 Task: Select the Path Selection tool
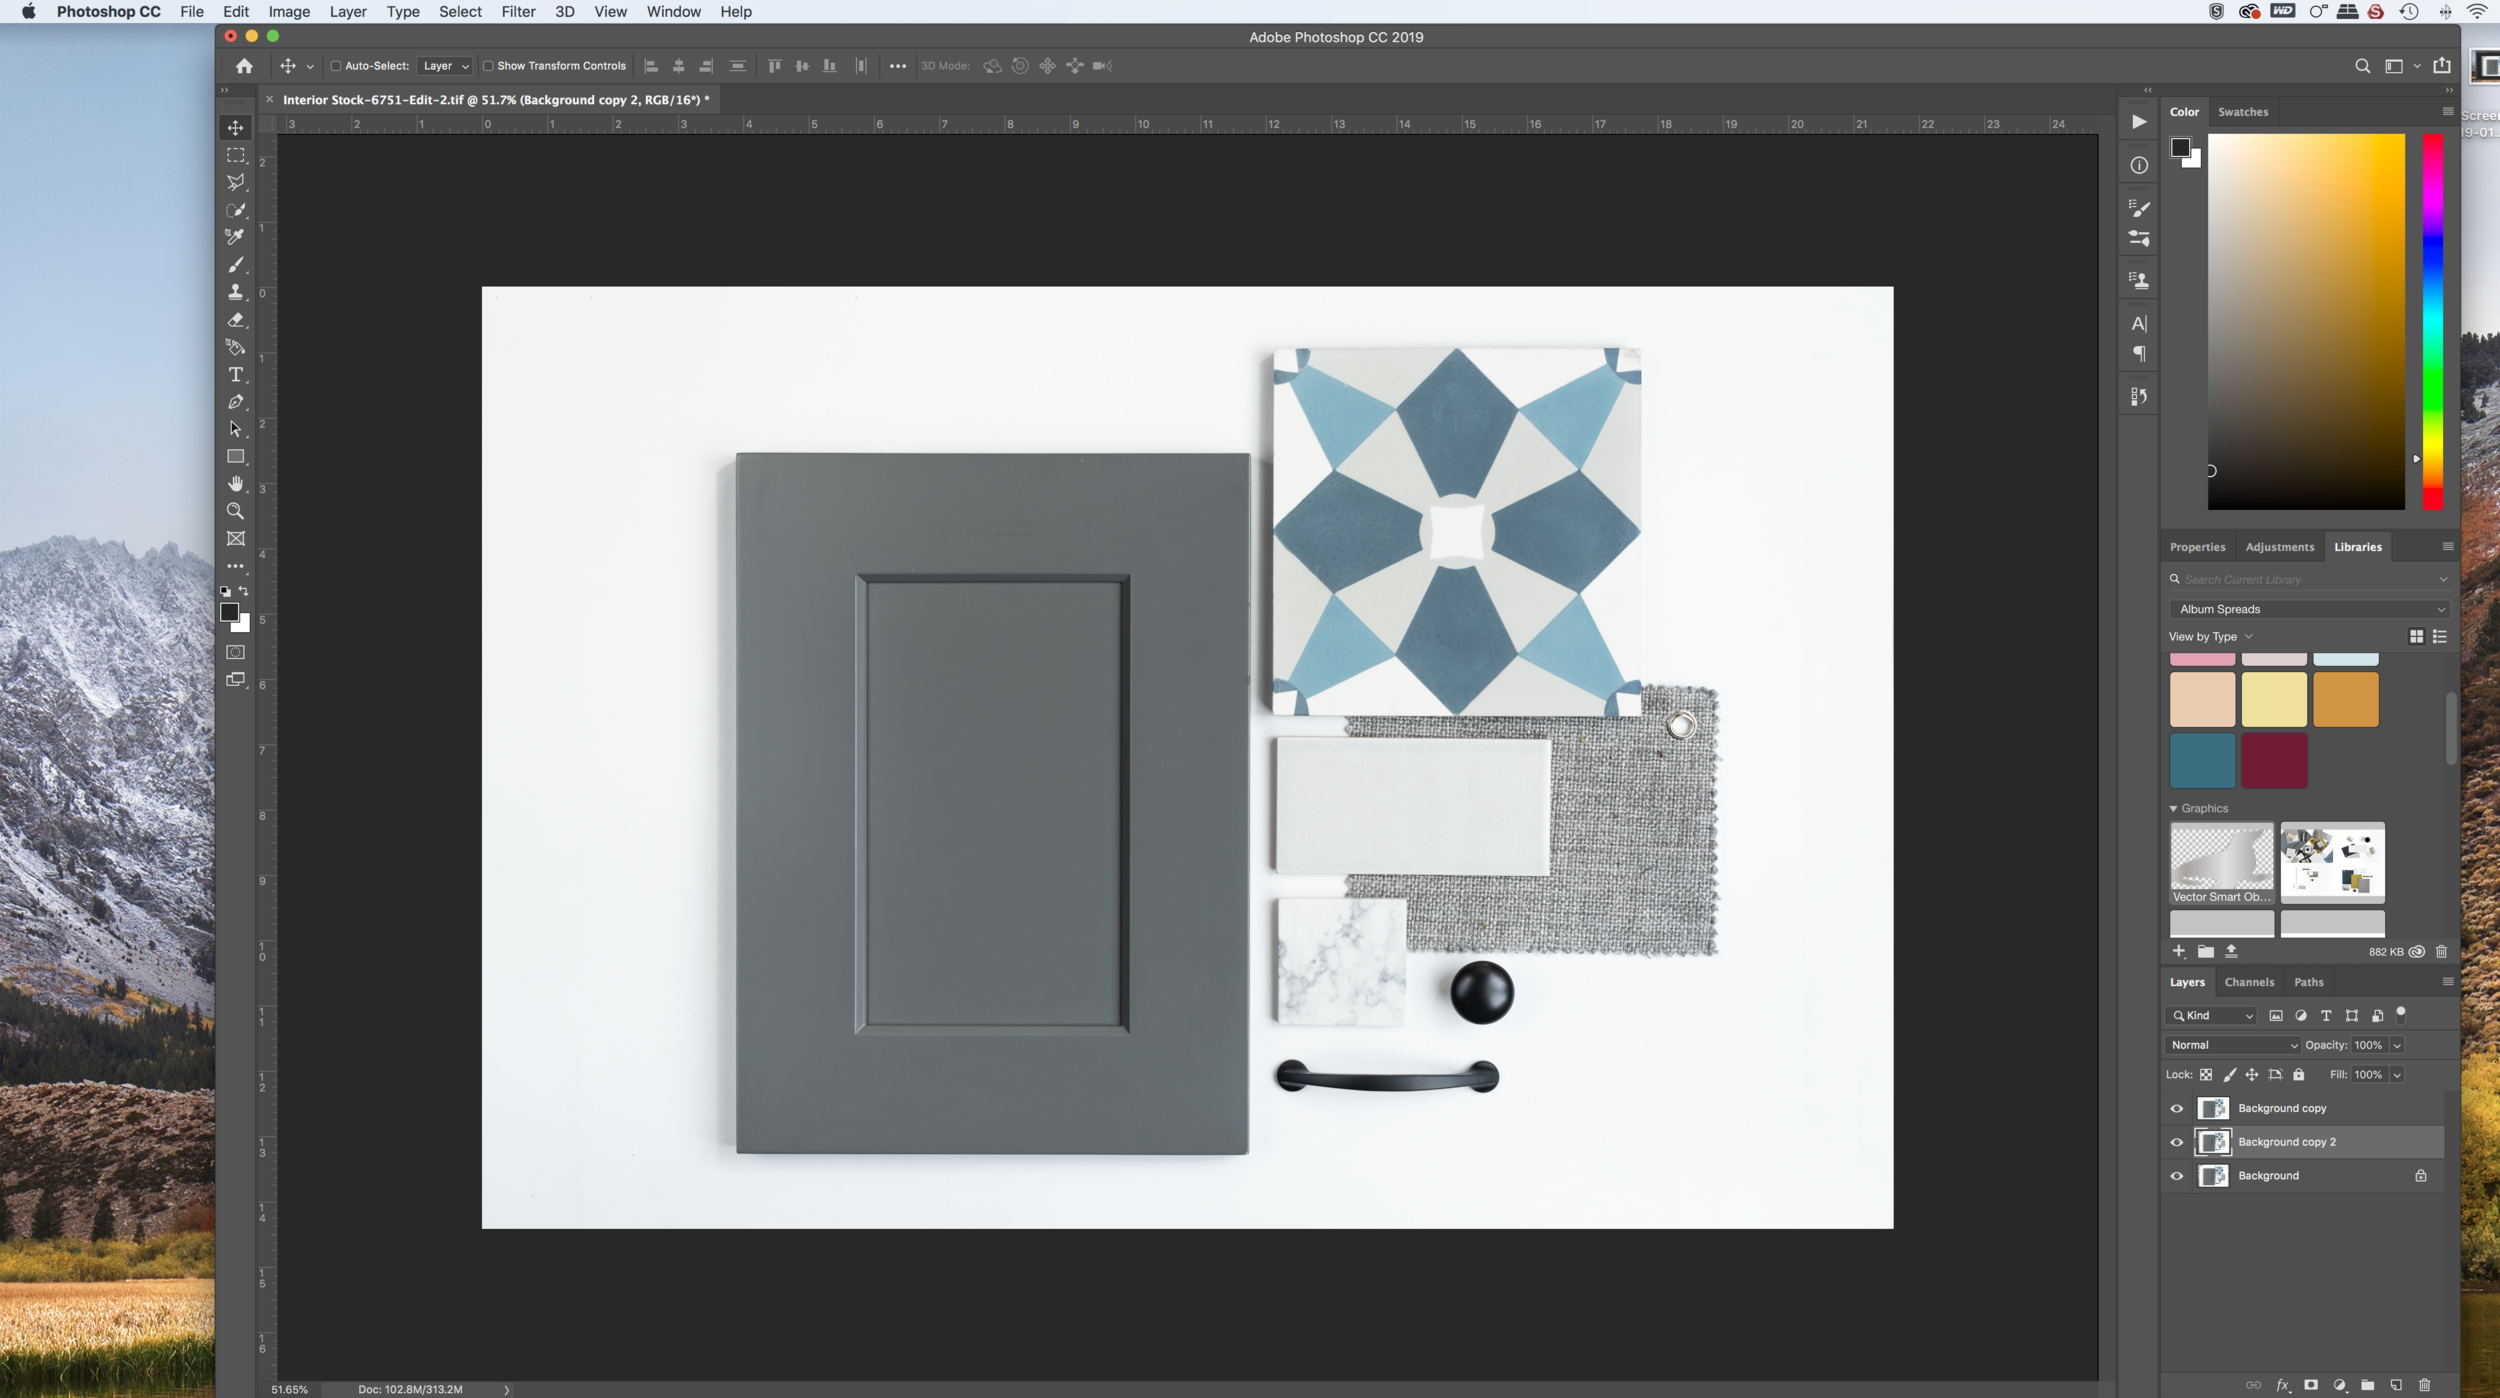[x=235, y=429]
